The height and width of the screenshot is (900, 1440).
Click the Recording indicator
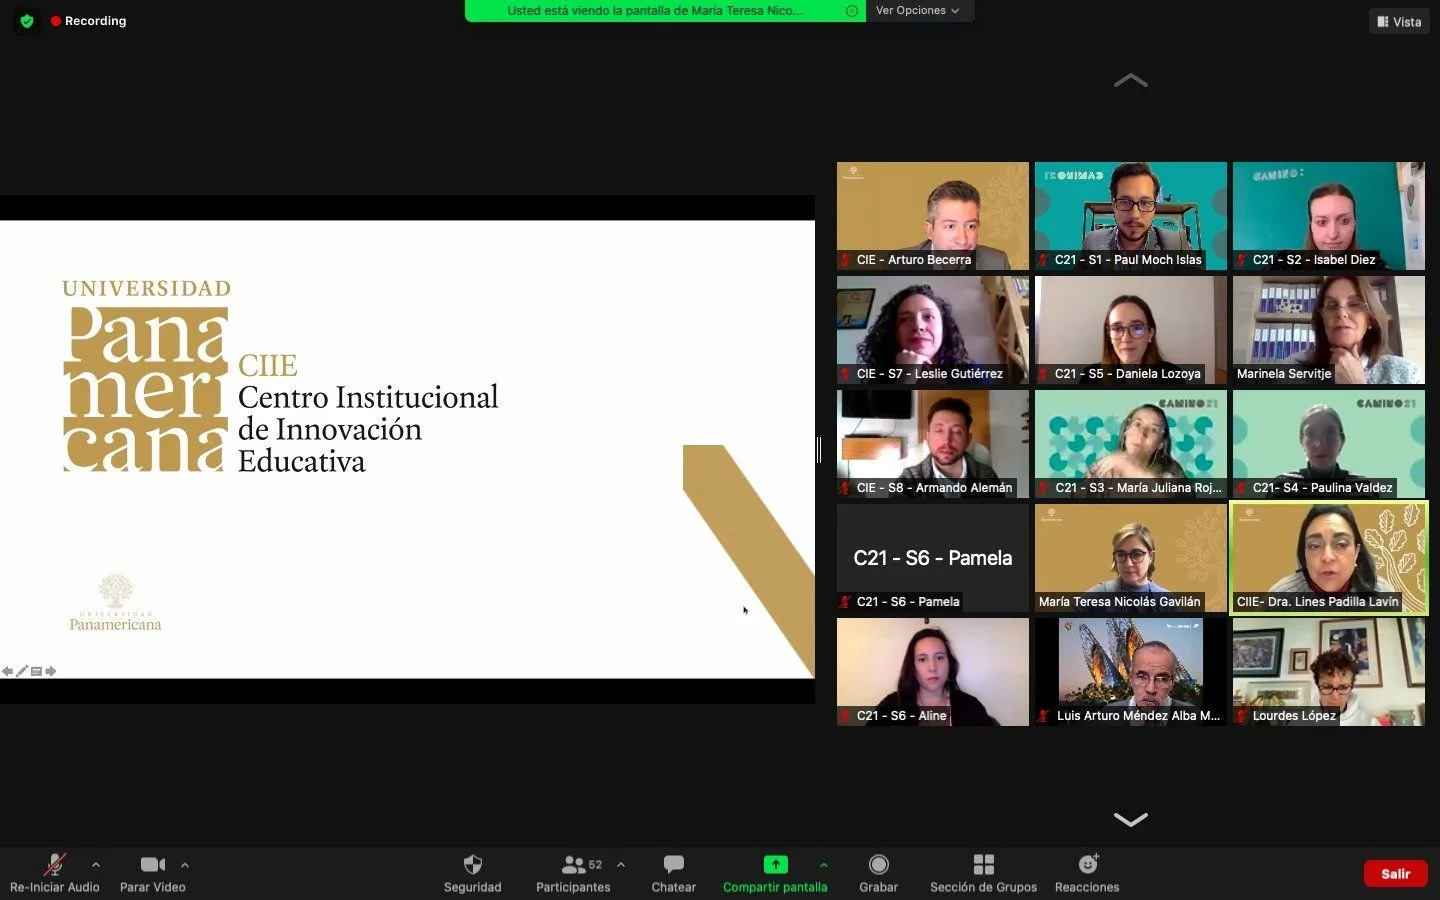89,21
